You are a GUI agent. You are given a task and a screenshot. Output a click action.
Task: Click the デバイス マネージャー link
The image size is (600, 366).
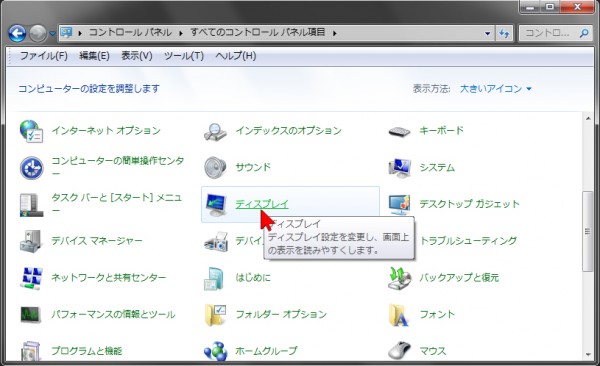pos(97,241)
